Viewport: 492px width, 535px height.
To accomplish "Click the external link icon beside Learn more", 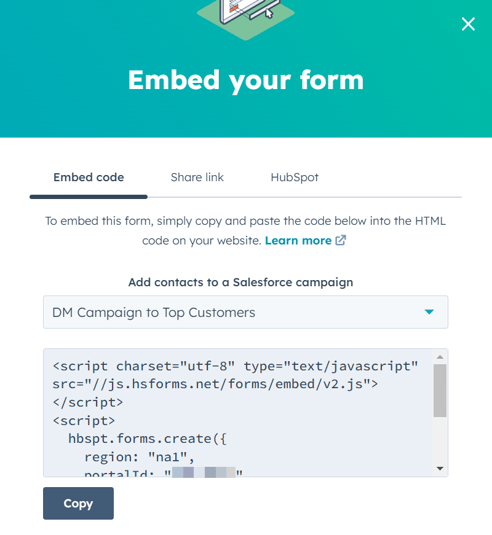I will [341, 240].
